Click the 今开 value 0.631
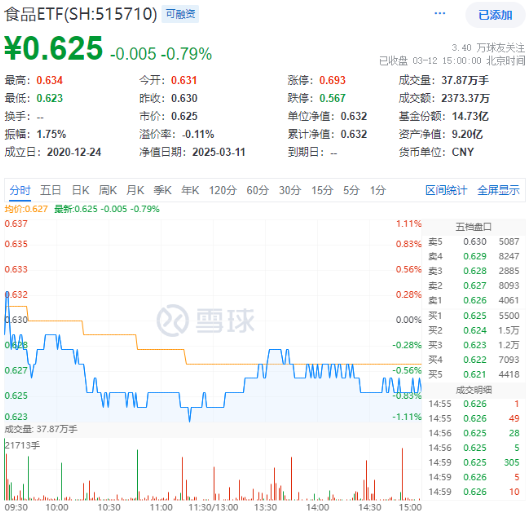Viewport: 528px width, 517px height. 184,80
